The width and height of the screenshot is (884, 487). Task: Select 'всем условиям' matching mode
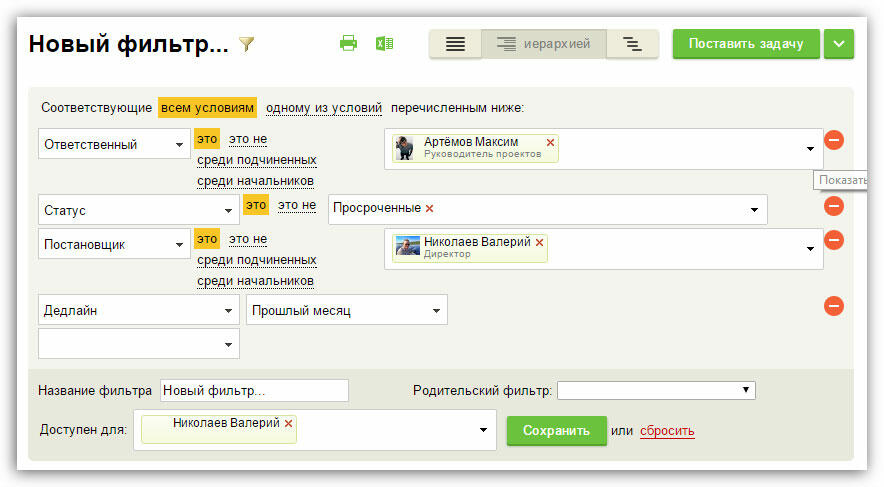click(x=208, y=108)
